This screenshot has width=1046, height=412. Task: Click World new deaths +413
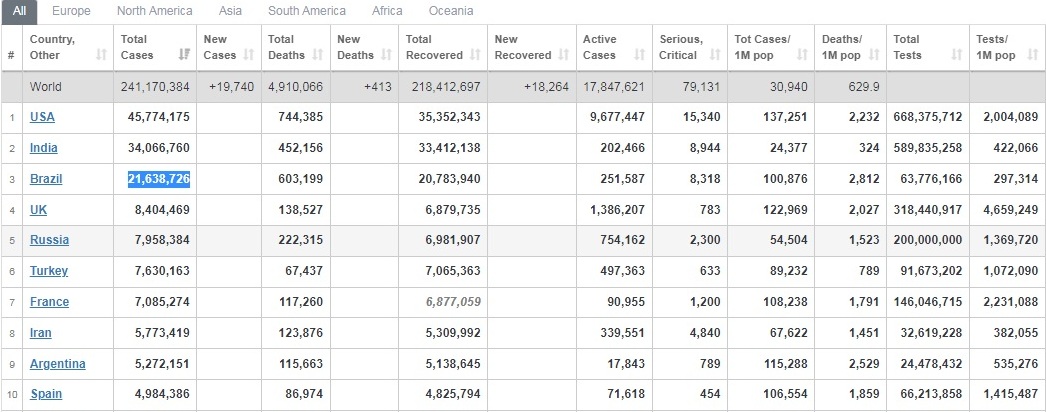pos(377,87)
